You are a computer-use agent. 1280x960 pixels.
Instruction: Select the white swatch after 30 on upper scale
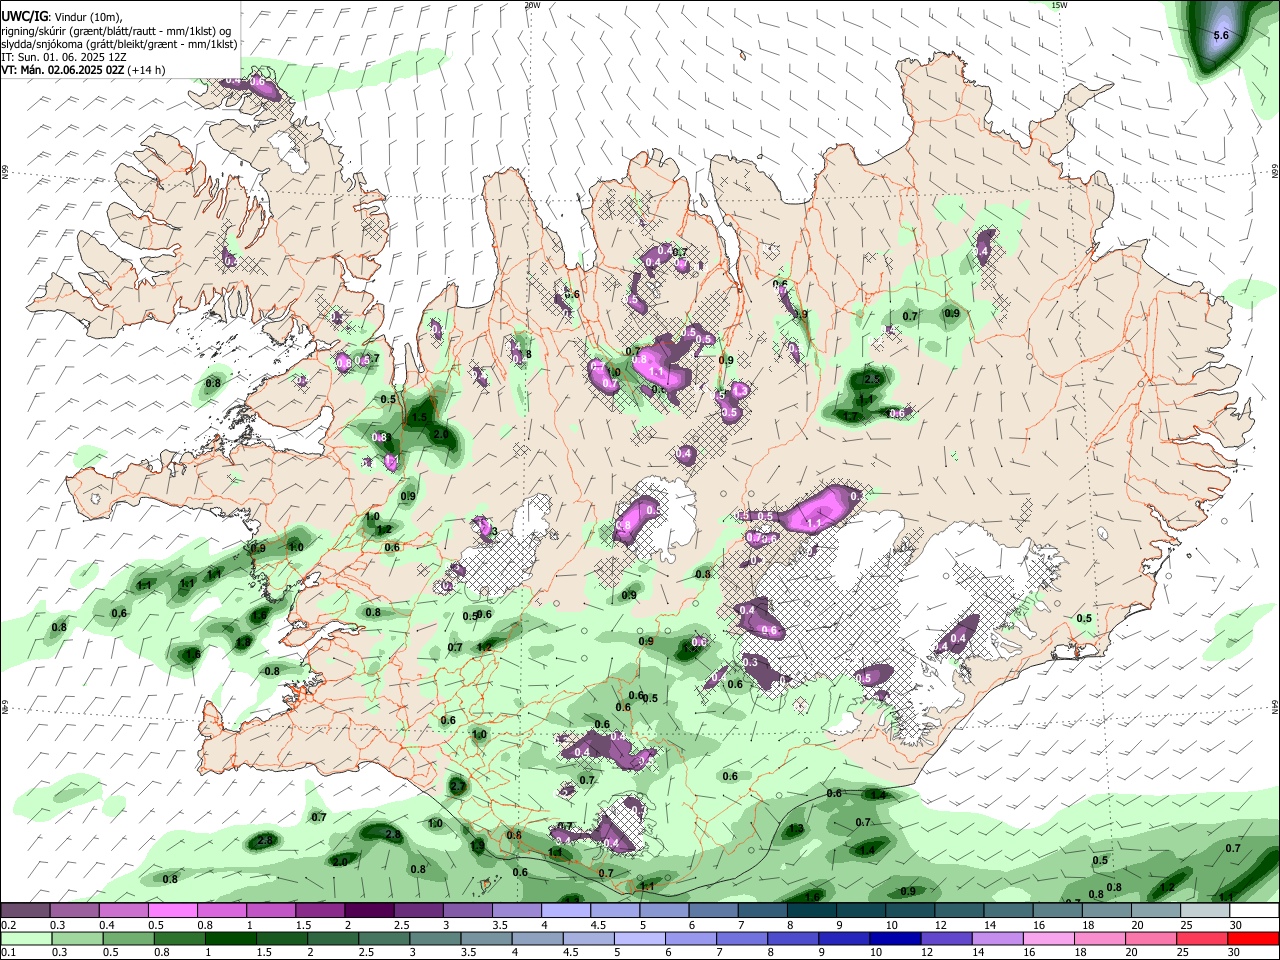click(1254, 911)
